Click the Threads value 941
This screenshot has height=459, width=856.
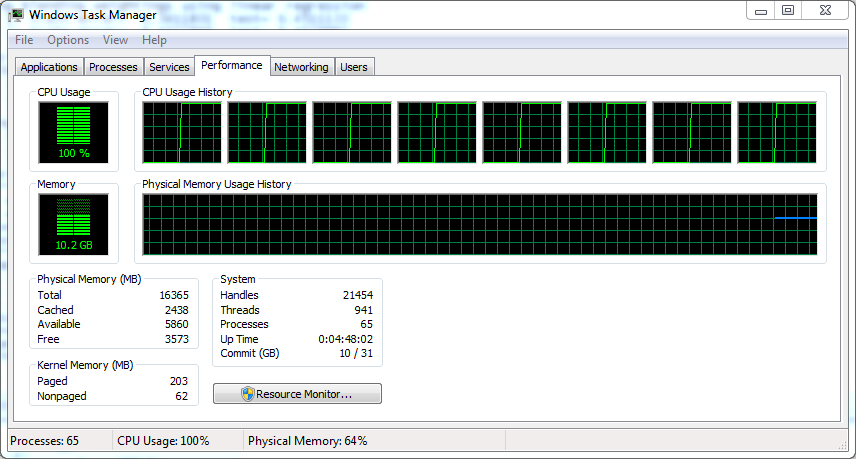point(363,309)
